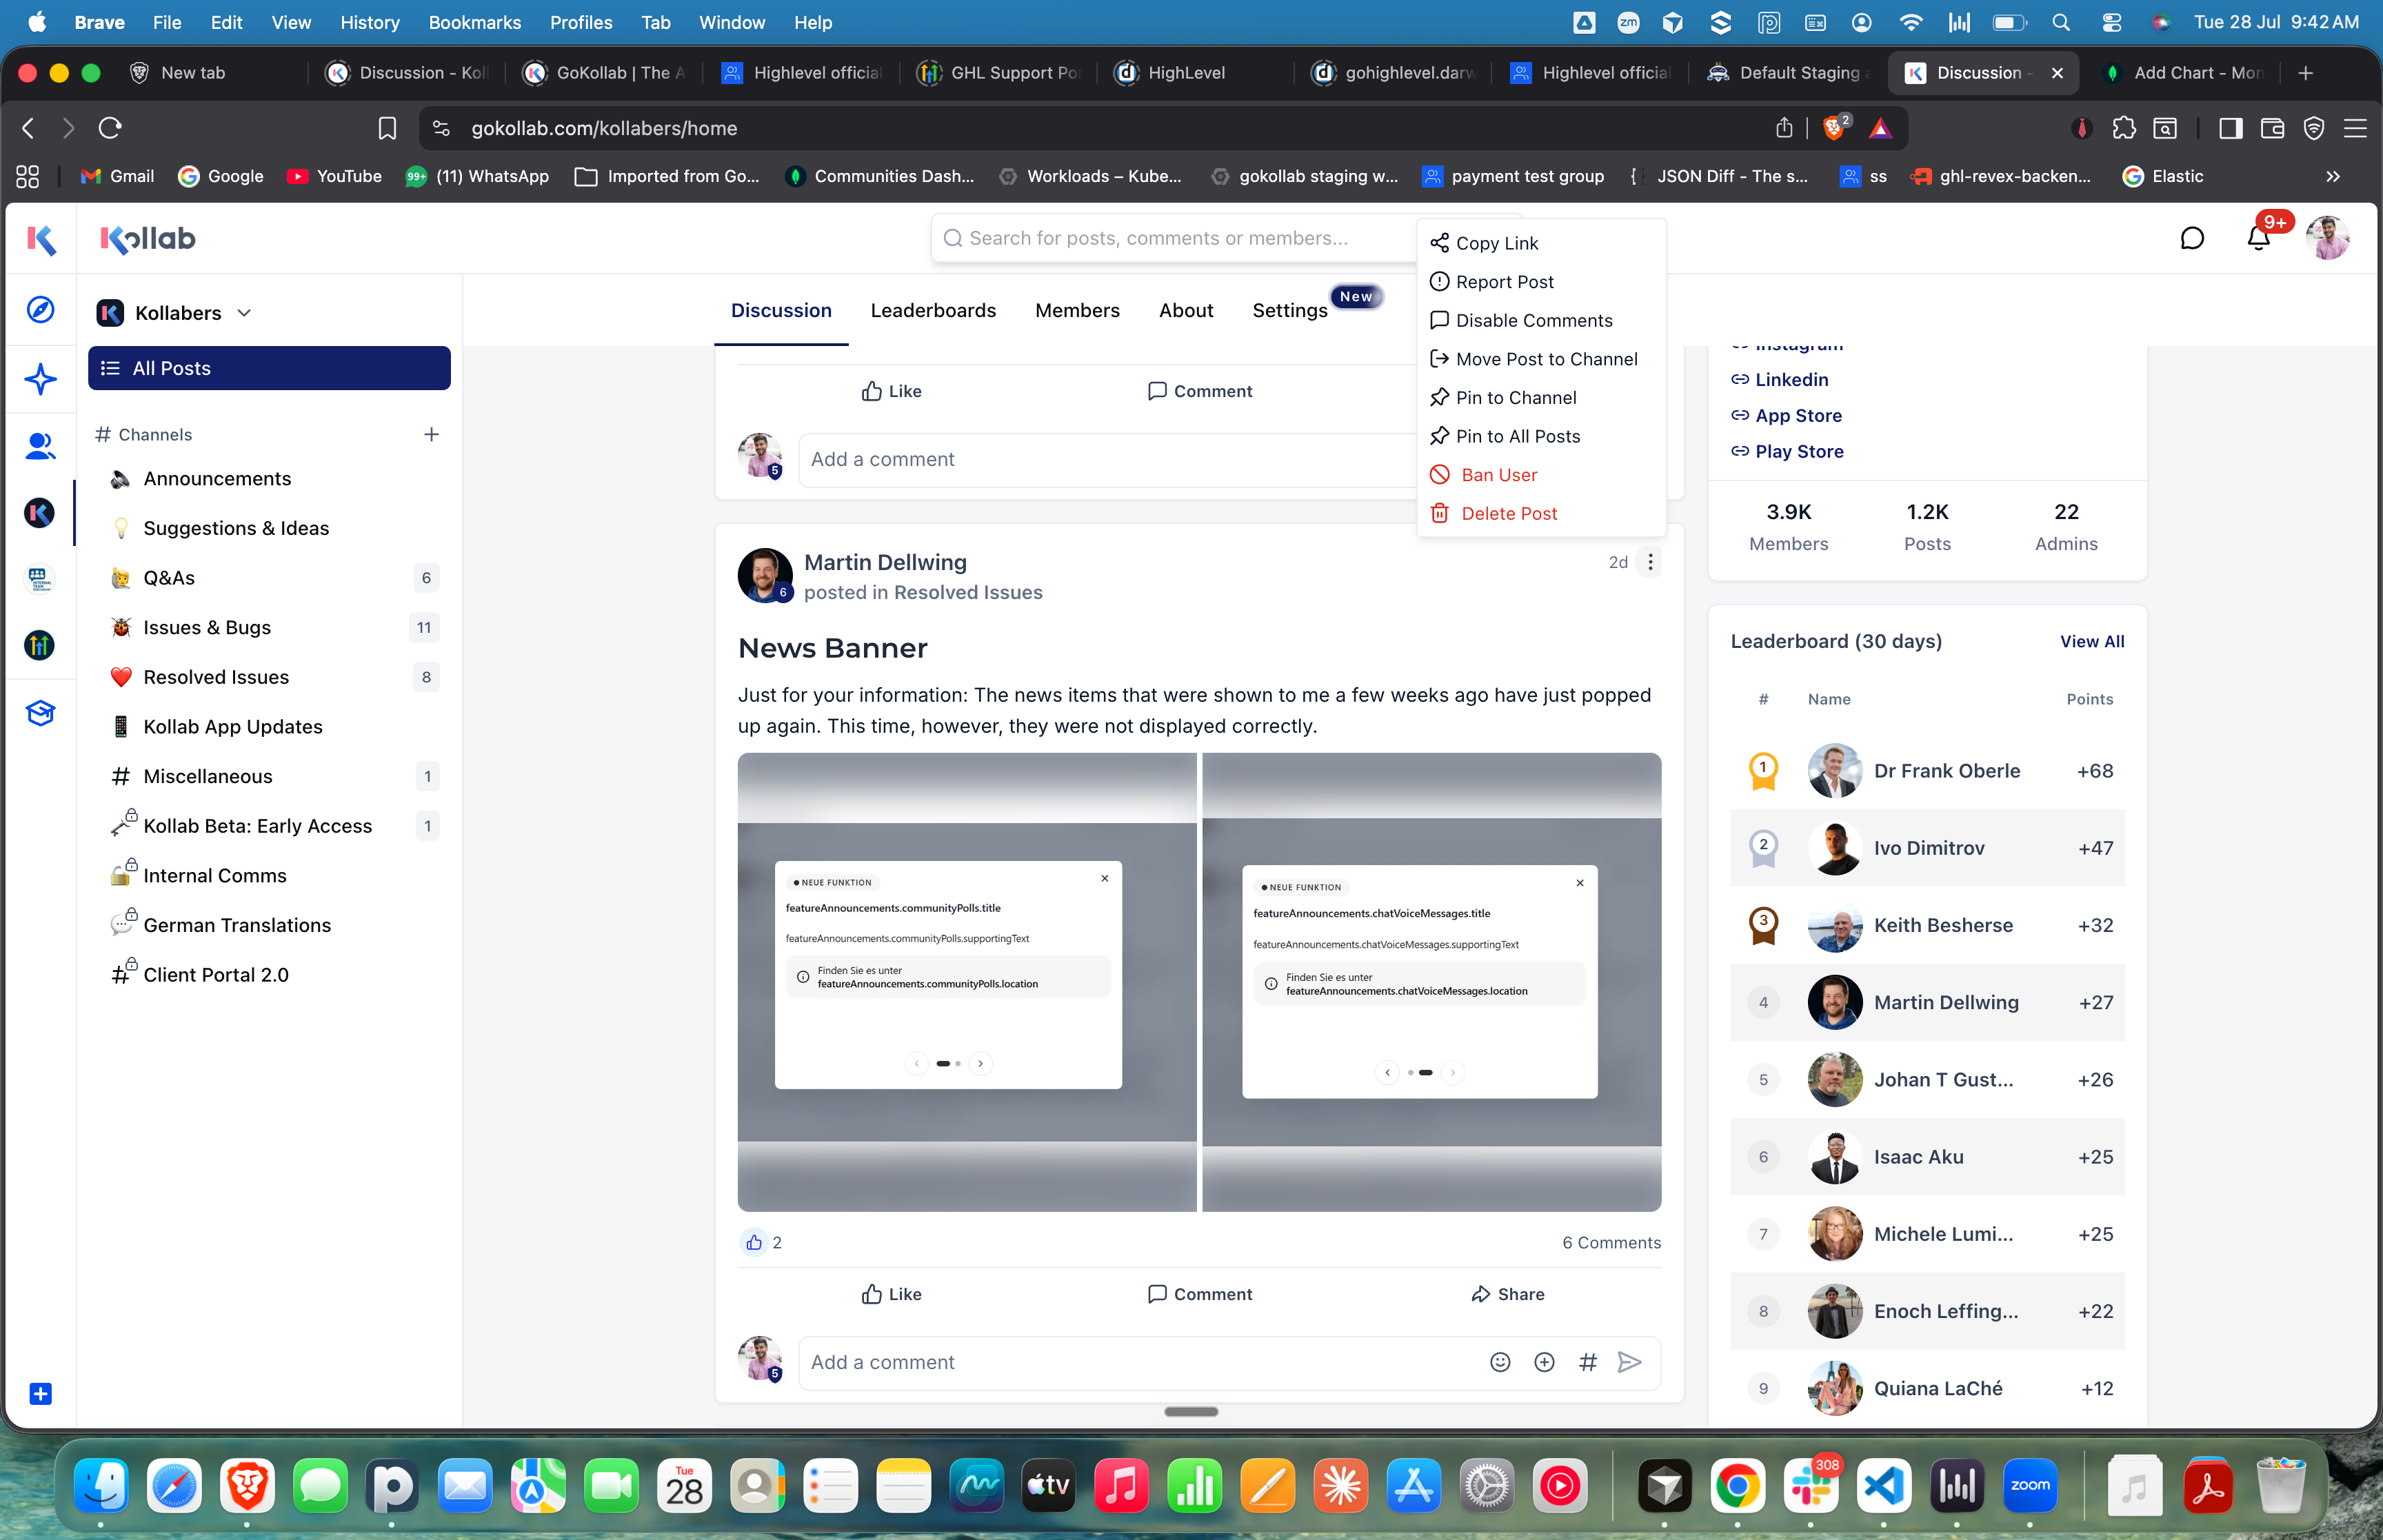The image size is (2383, 1540).
Task: Go to previous slide in right news banner image
Action: click(1387, 1072)
